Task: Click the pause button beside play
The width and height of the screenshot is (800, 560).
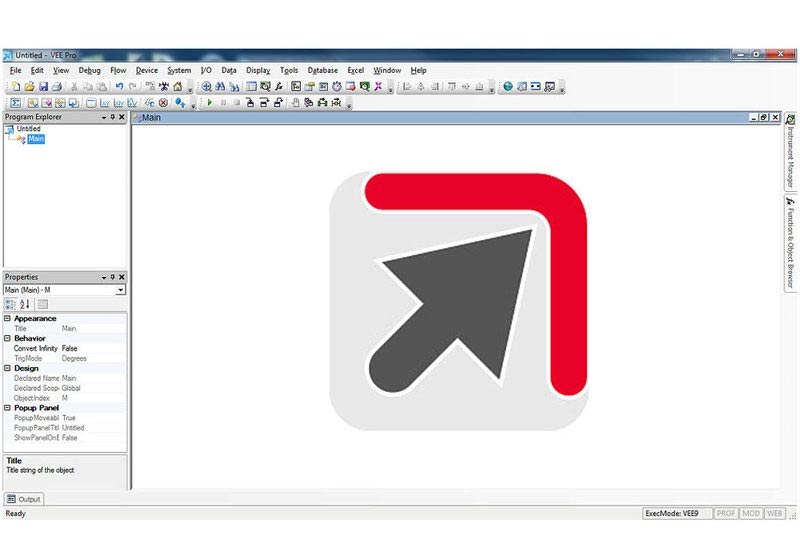Action: (223, 103)
